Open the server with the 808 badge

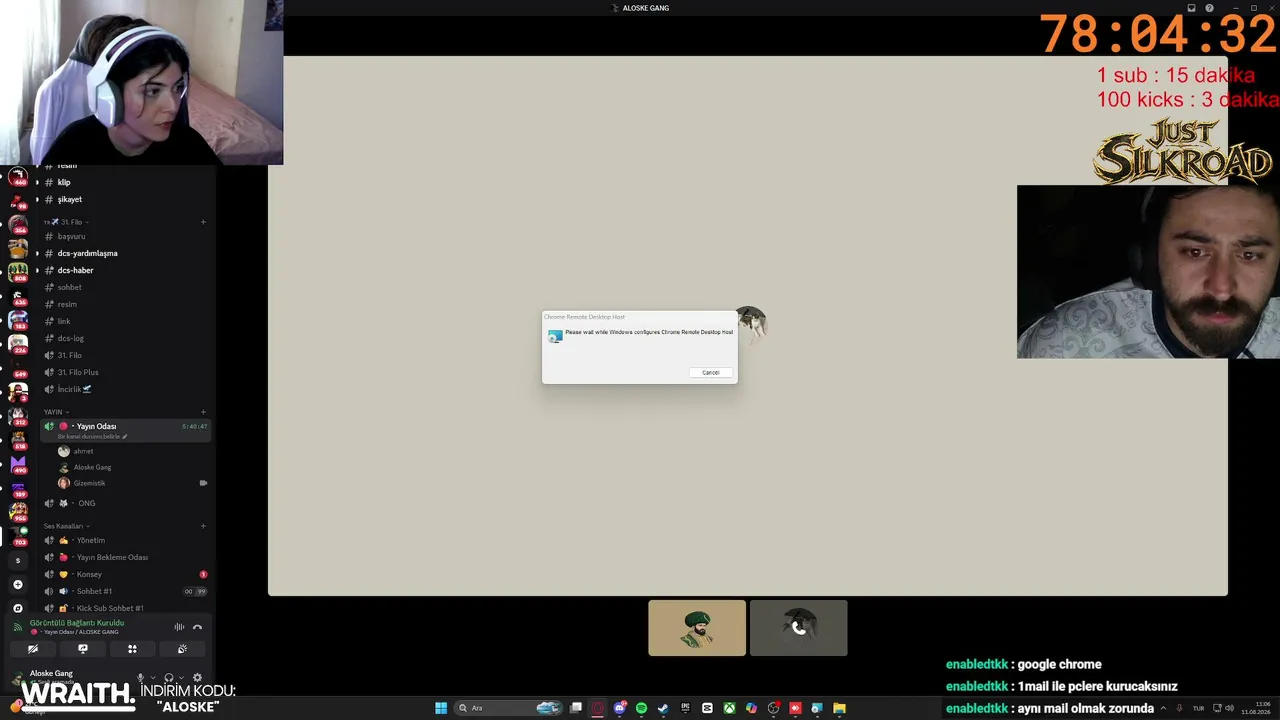click(x=17, y=271)
